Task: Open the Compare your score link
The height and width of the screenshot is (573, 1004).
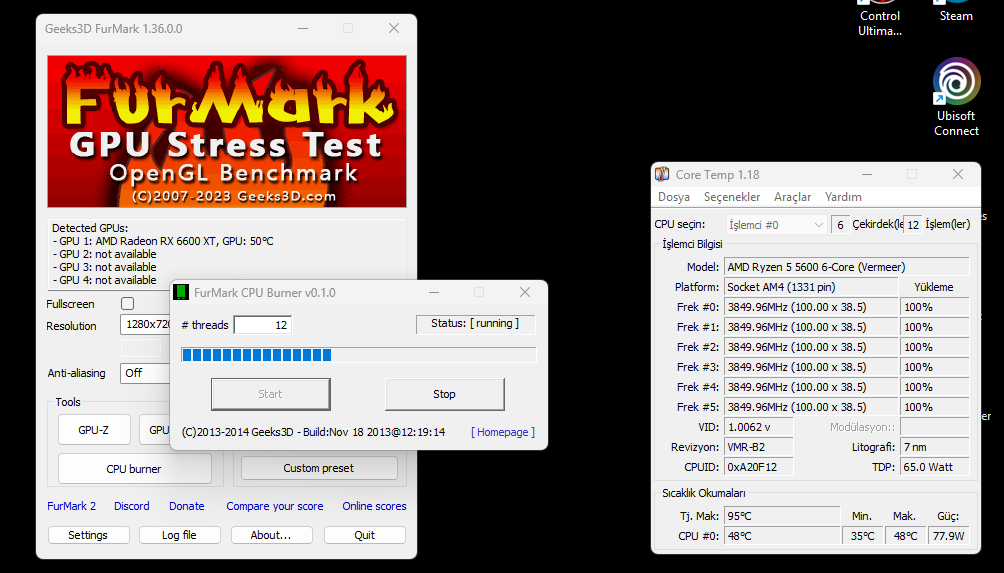Action: (x=275, y=506)
